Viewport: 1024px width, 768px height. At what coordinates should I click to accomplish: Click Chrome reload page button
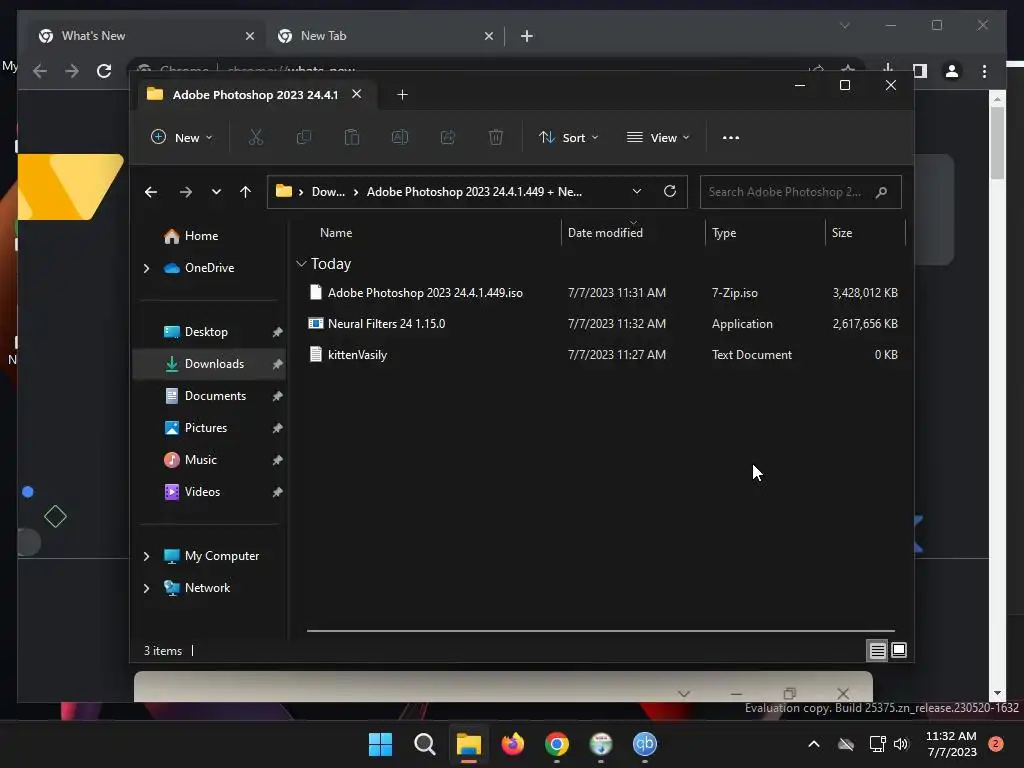click(x=104, y=71)
